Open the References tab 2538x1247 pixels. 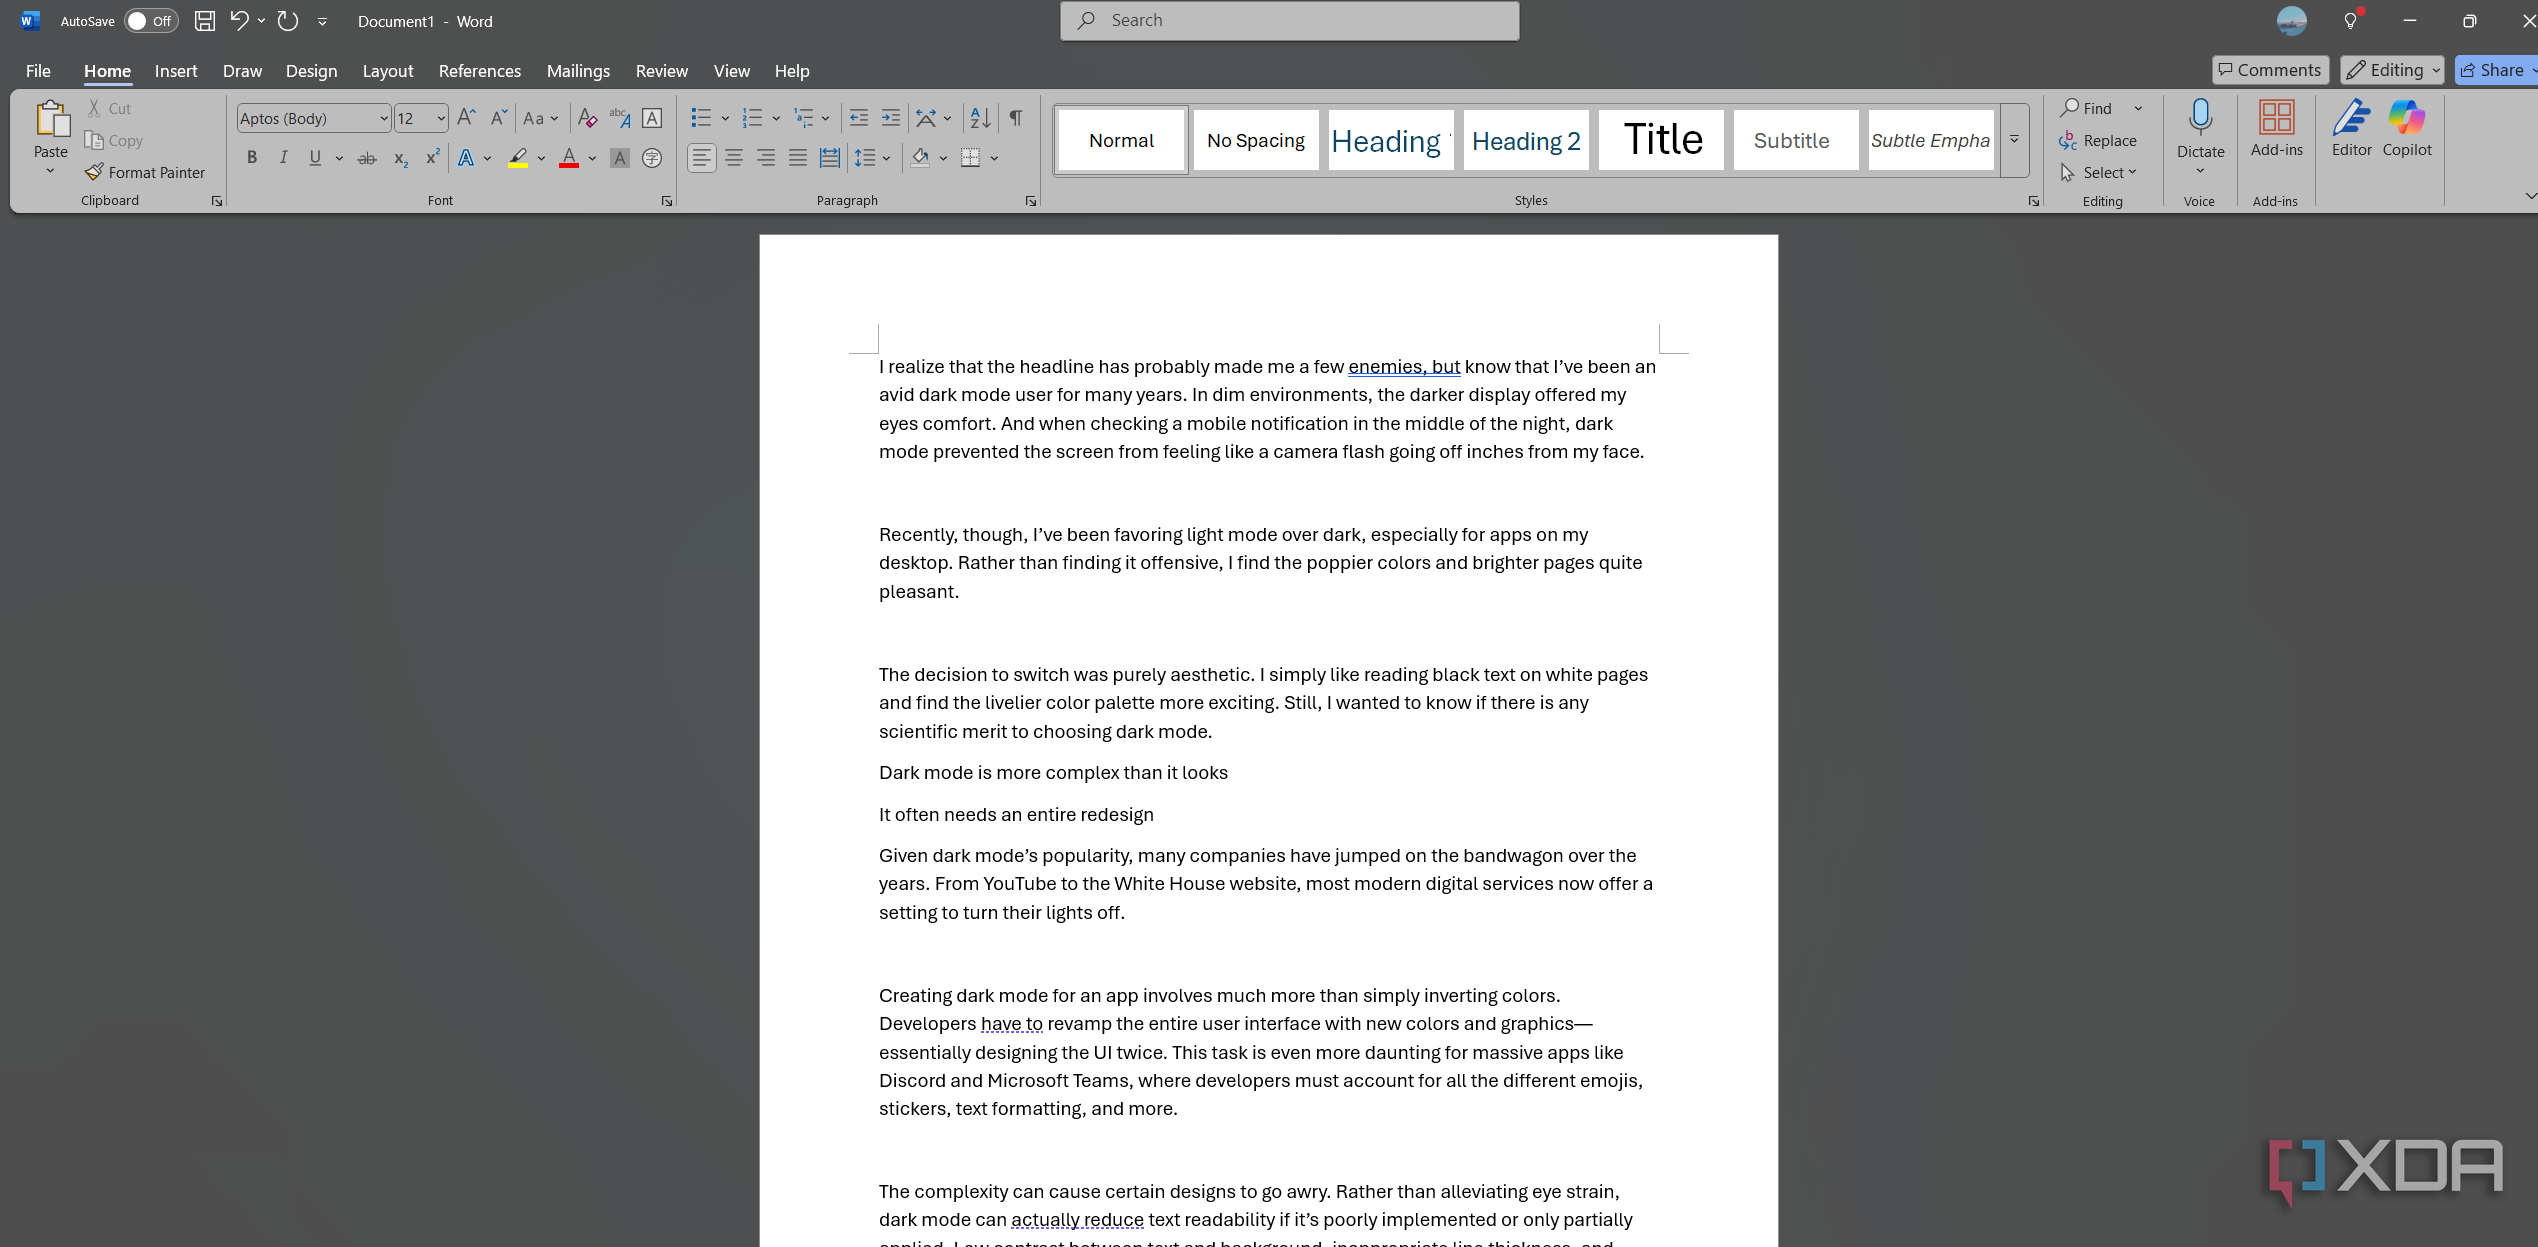point(480,71)
